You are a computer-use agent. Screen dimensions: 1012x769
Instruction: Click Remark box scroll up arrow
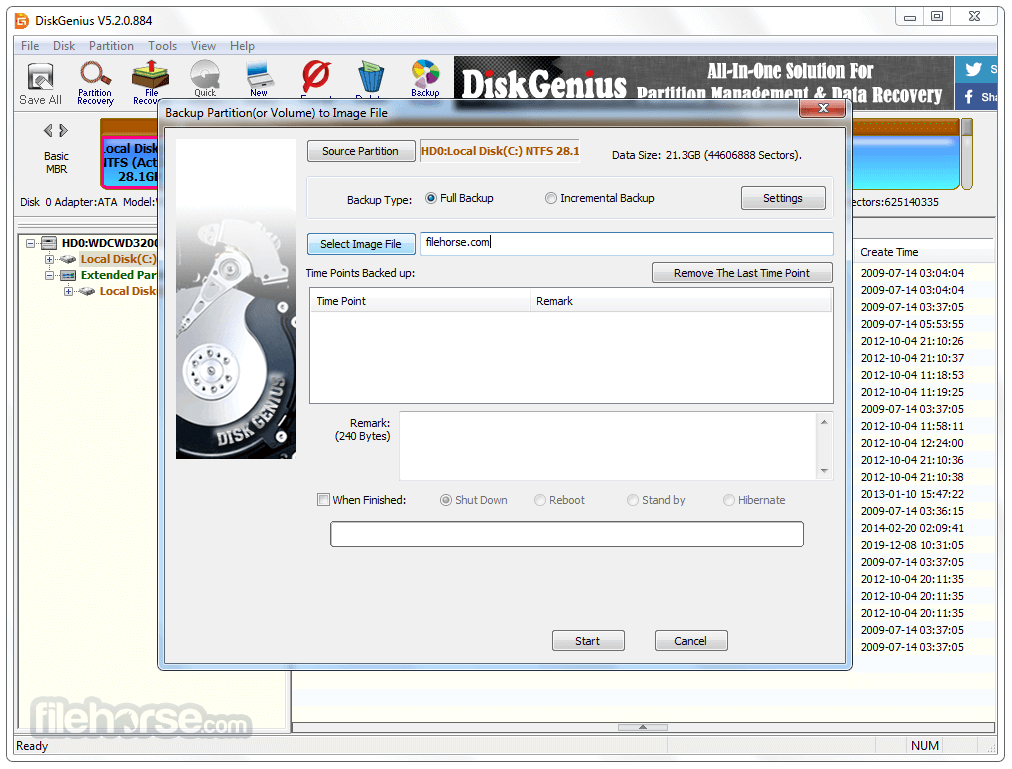pyautogui.click(x=824, y=422)
